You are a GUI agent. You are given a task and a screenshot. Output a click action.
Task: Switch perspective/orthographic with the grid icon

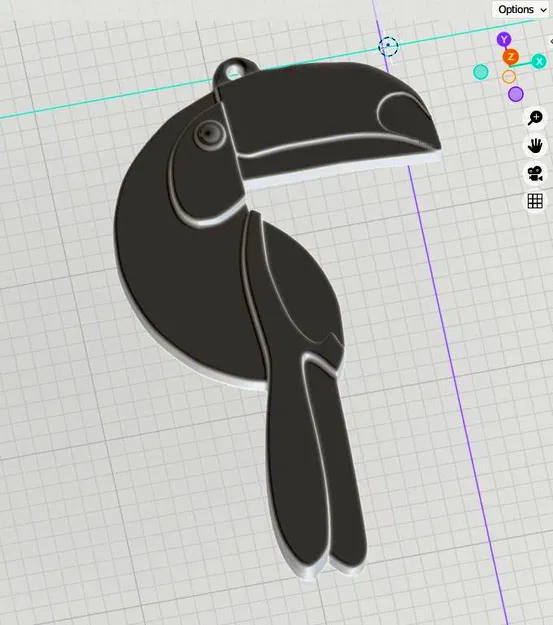(x=535, y=201)
